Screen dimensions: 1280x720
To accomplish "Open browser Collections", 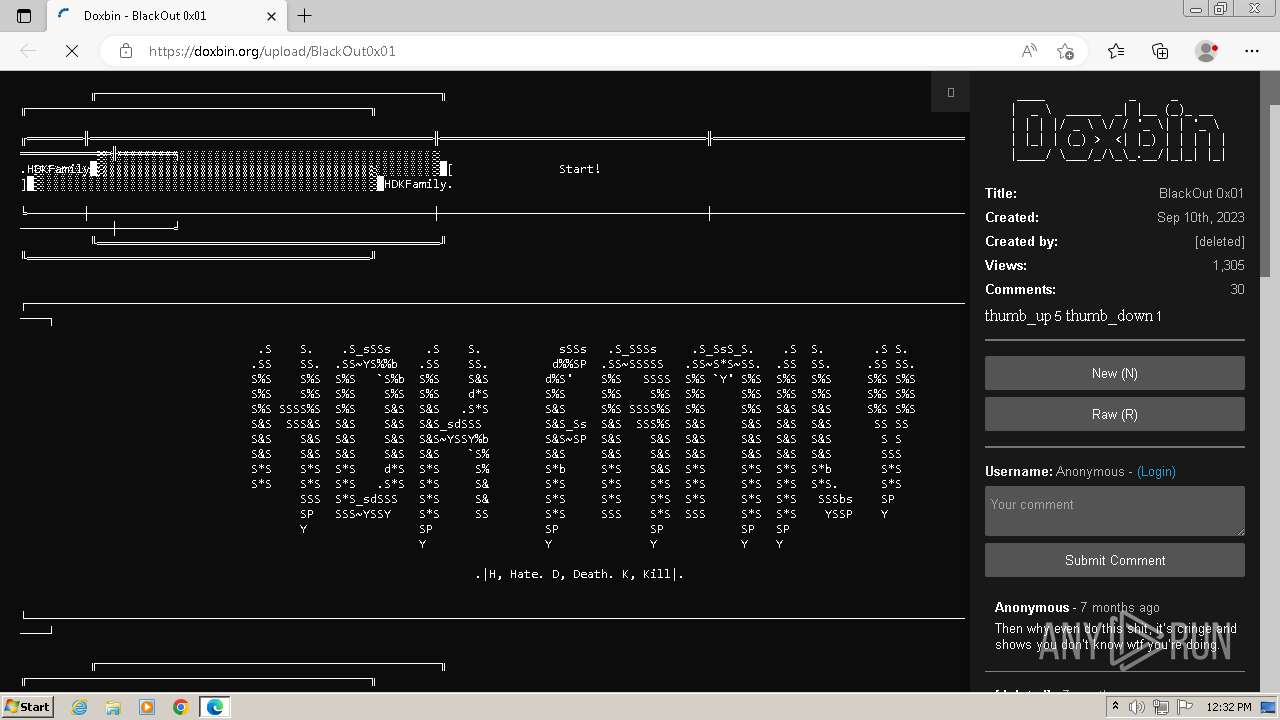I will point(1160,51).
